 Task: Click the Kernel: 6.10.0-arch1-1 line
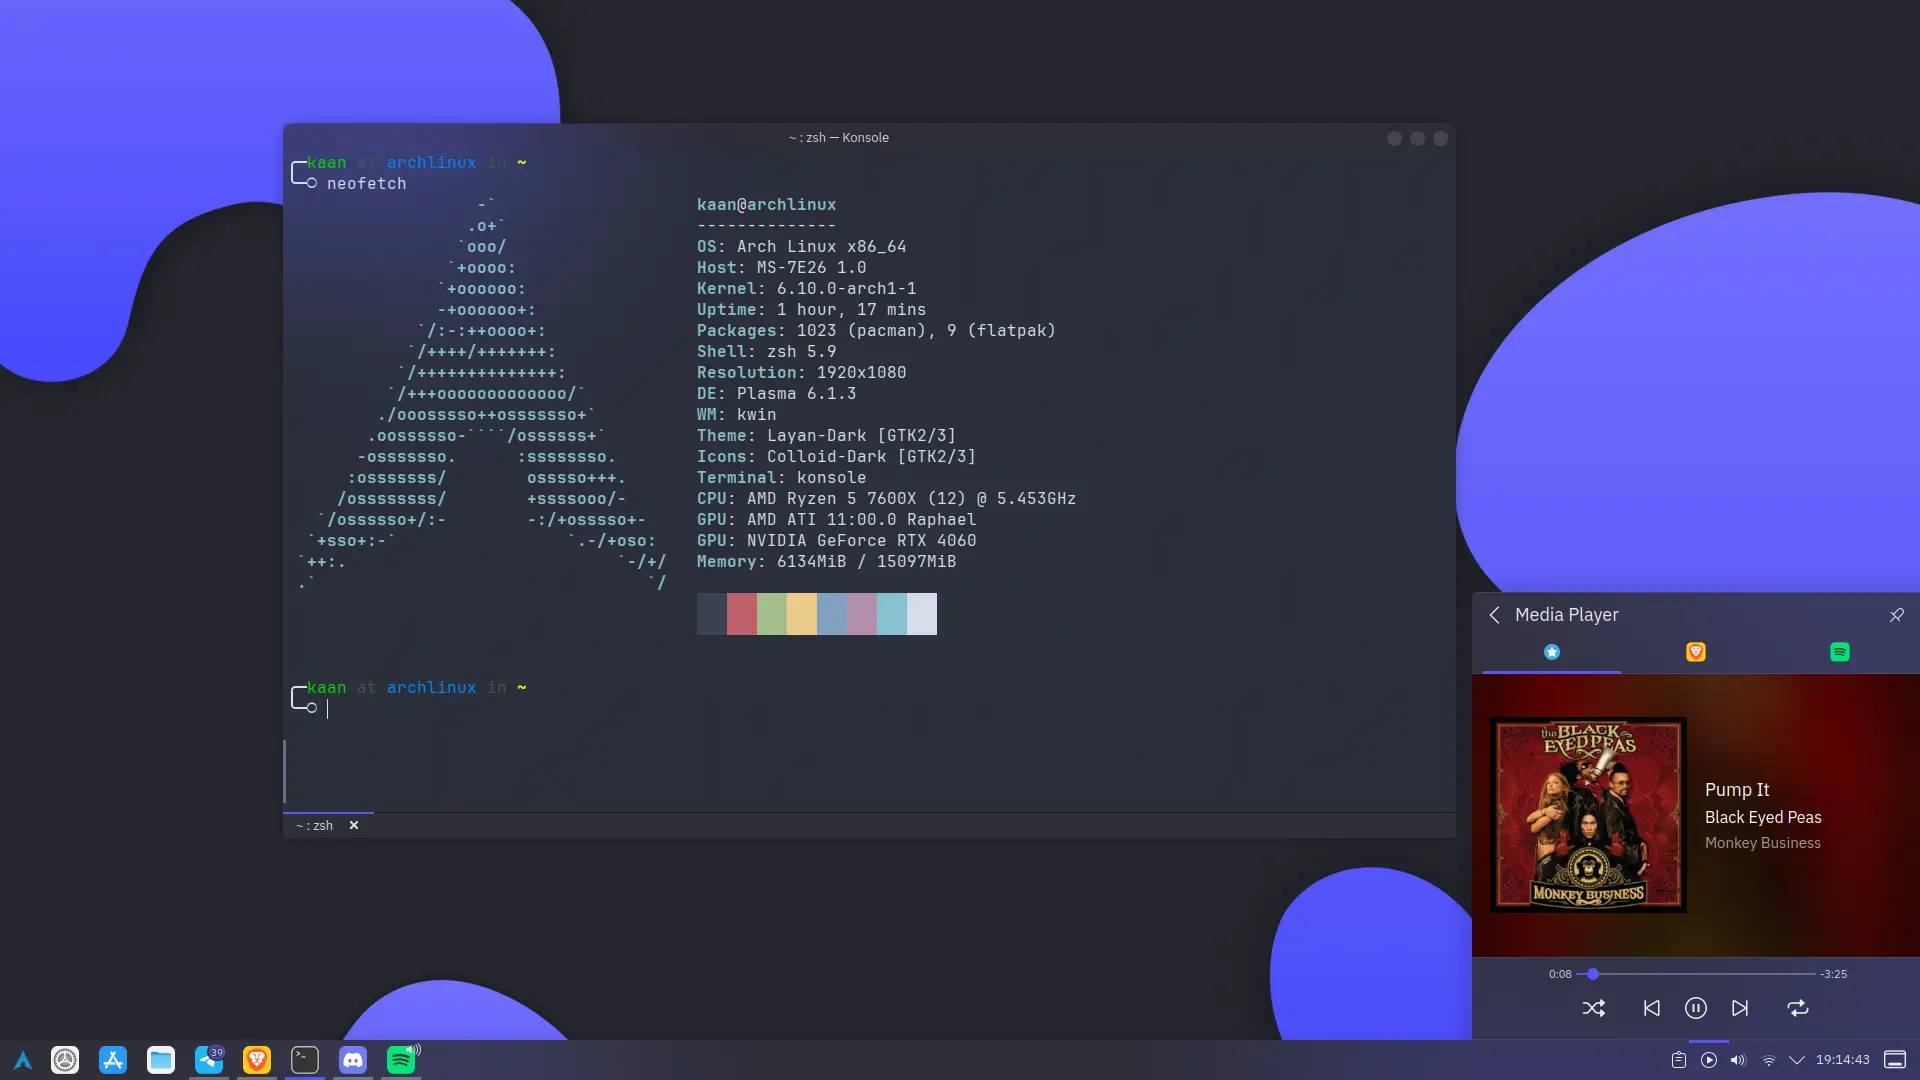806,289
